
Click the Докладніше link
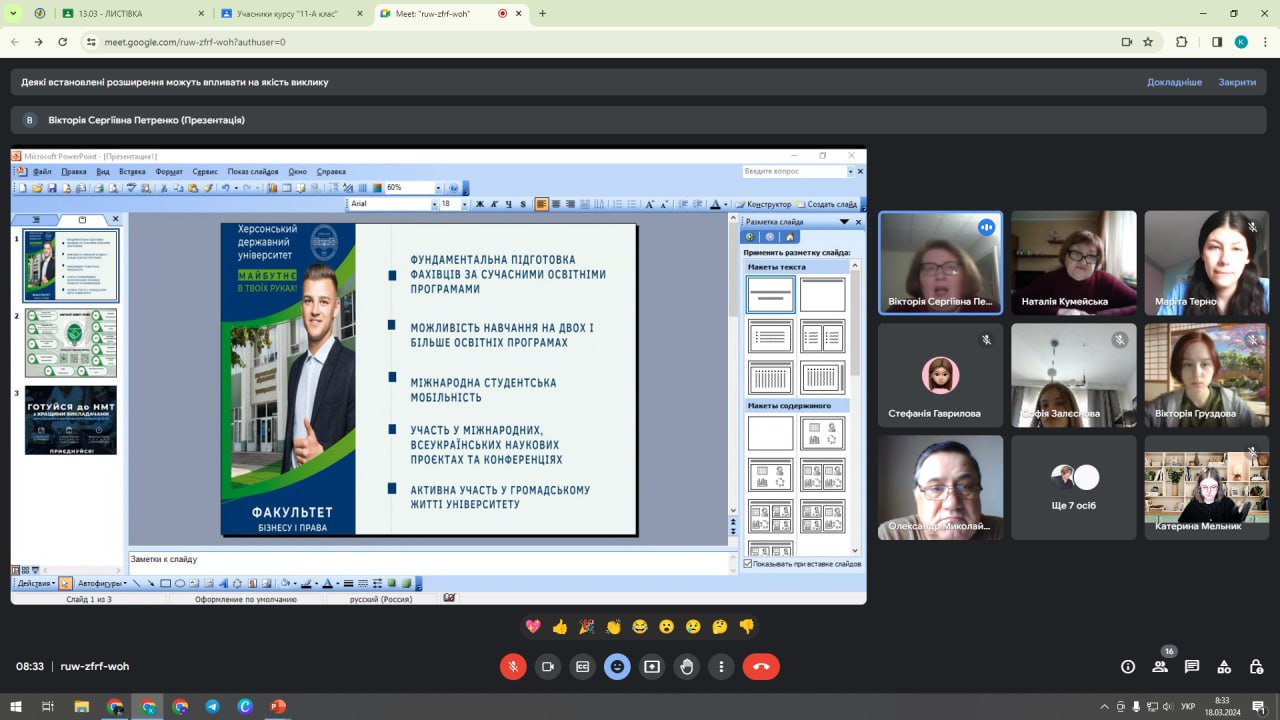(1174, 82)
